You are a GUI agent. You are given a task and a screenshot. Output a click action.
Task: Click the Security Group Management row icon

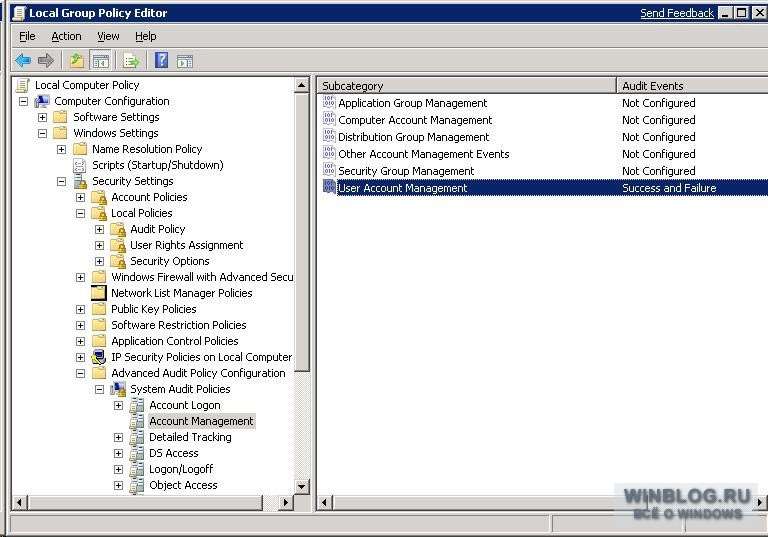pos(329,171)
